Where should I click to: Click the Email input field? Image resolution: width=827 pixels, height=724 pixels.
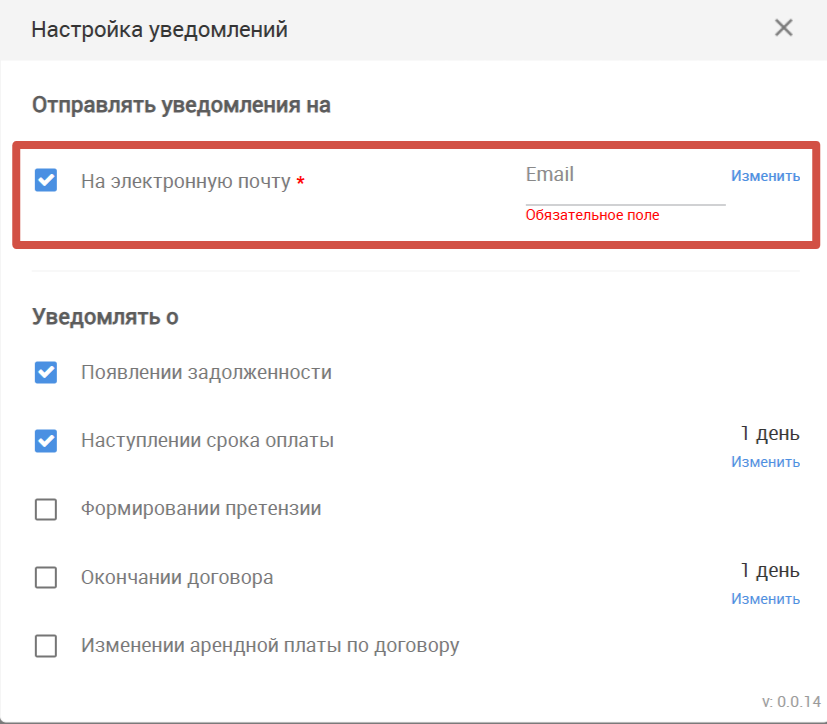(x=625, y=181)
